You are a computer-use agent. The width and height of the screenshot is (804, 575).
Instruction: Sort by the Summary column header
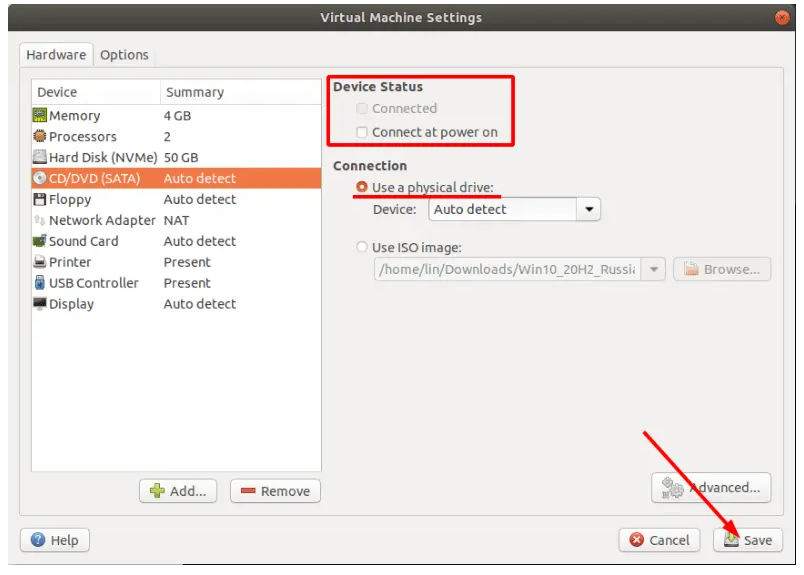[x=240, y=92]
